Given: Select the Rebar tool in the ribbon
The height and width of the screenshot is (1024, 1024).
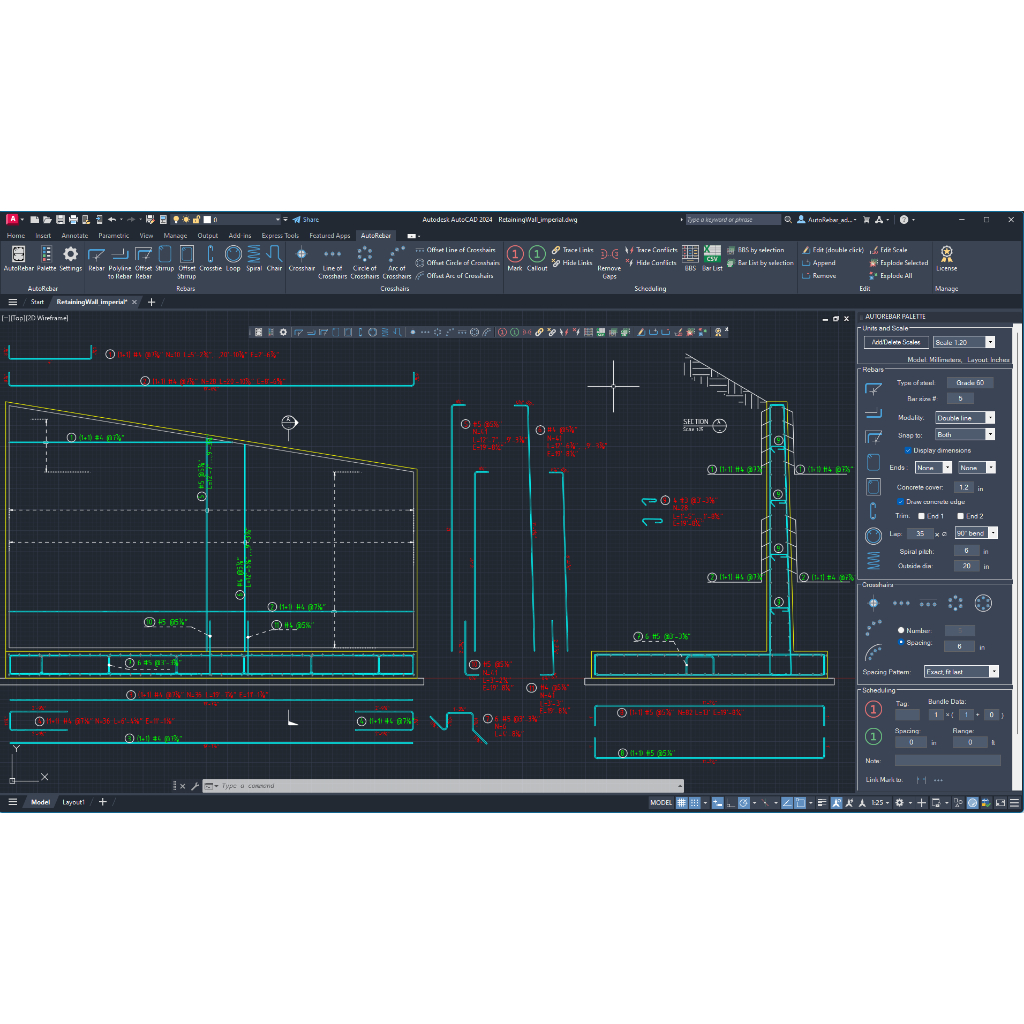Looking at the screenshot, I should pos(97,258).
